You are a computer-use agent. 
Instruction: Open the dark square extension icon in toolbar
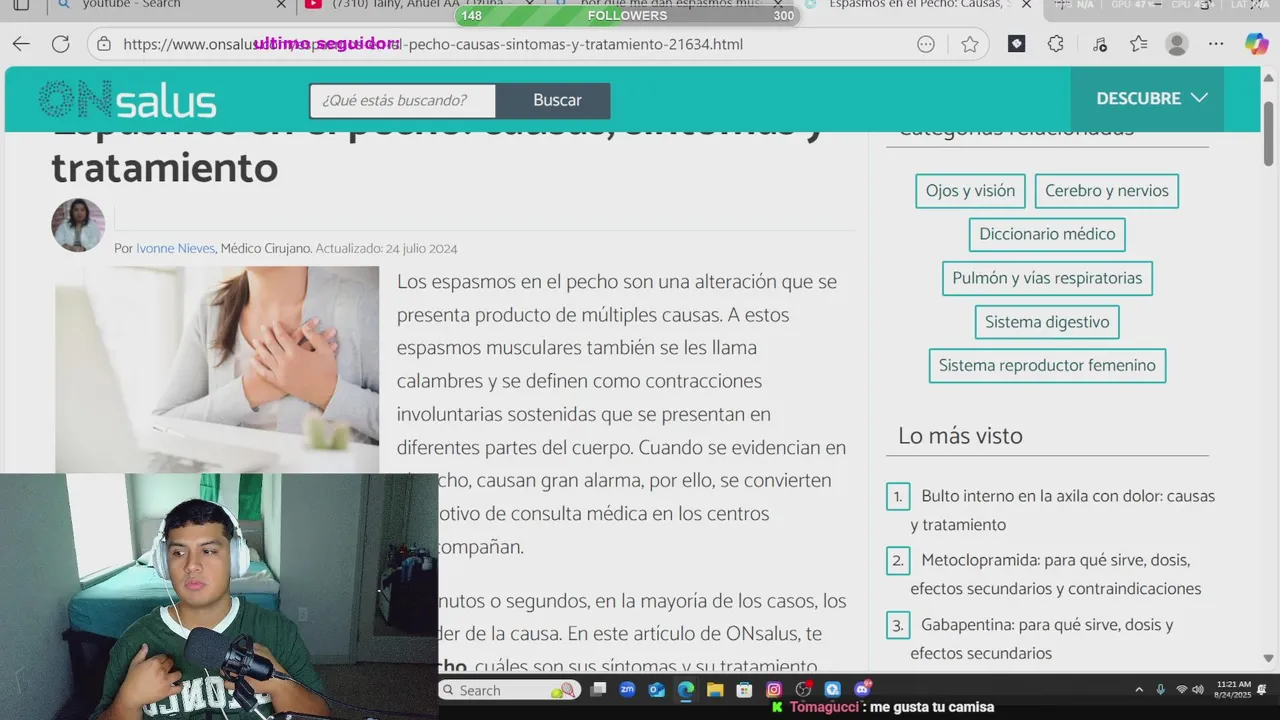[x=1016, y=44]
